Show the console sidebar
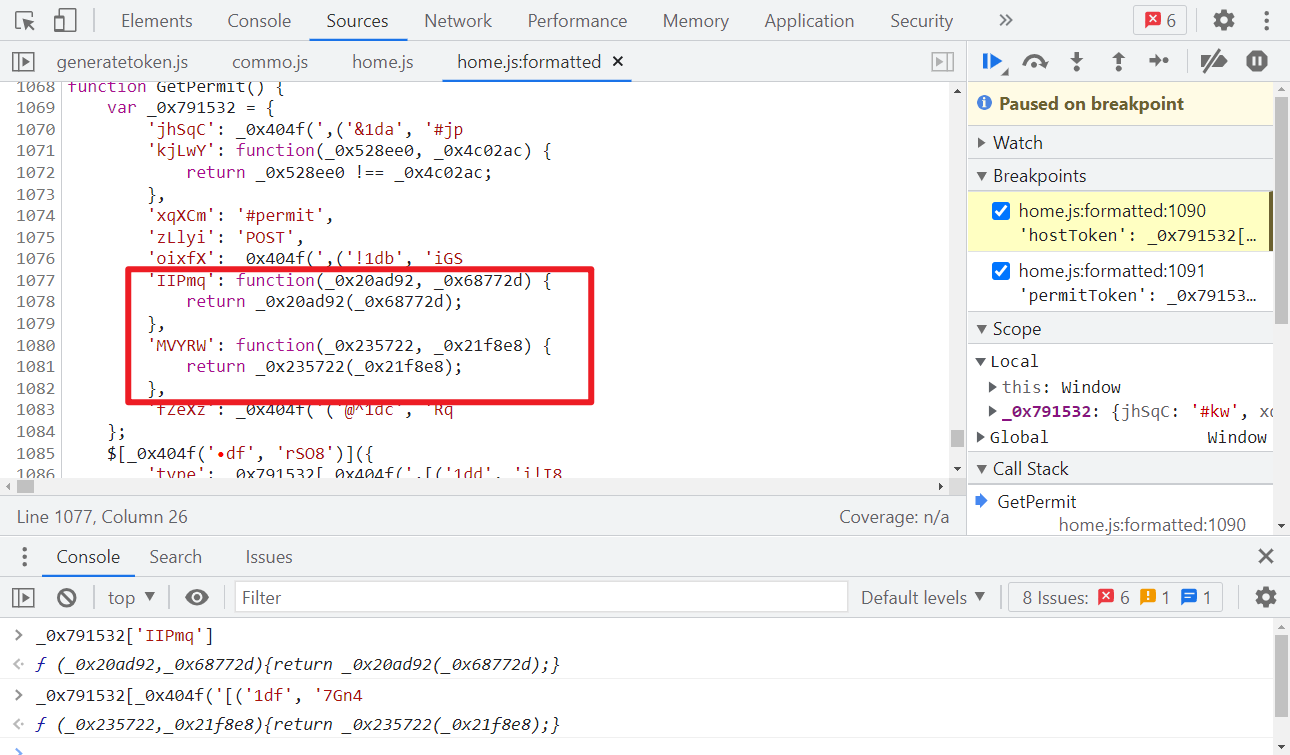1290x755 pixels. [x=23, y=598]
